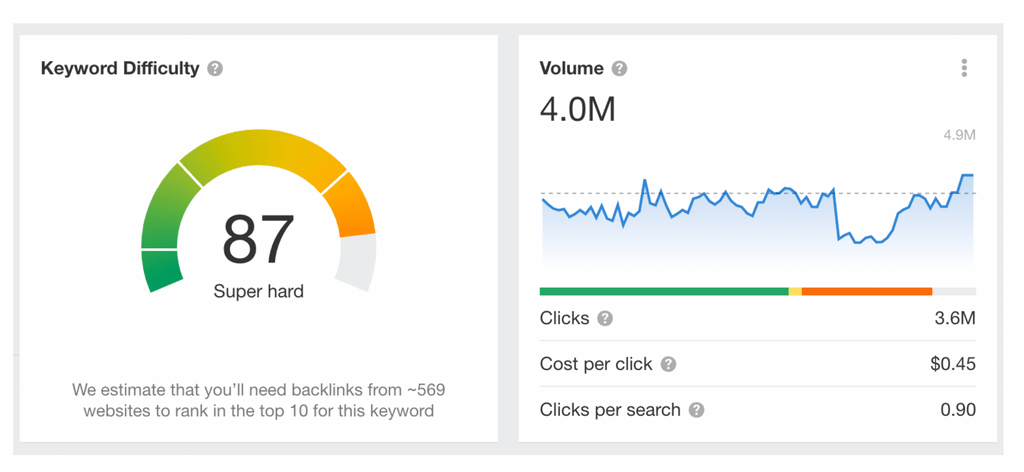
Task: Click the orange portion of the clicks bar
Action: tap(866, 292)
